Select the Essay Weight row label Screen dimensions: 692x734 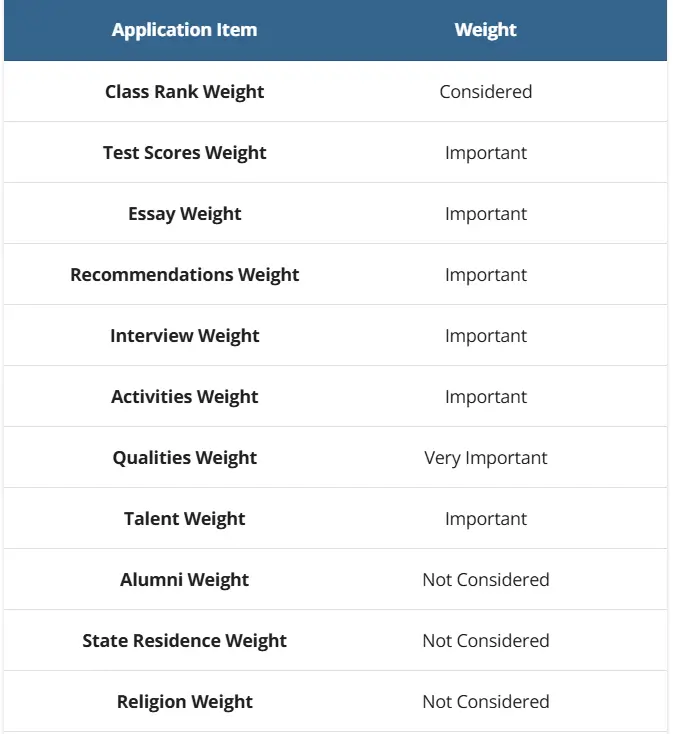pos(184,214)
